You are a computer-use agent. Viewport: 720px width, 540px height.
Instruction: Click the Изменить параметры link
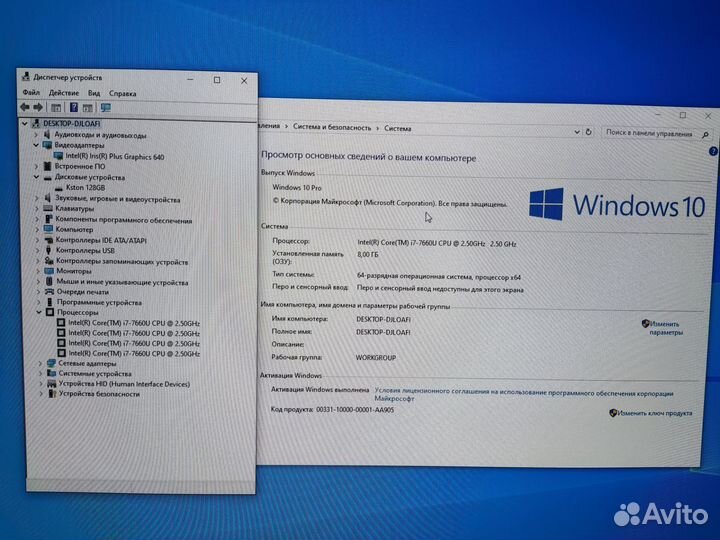coord(666,328)
